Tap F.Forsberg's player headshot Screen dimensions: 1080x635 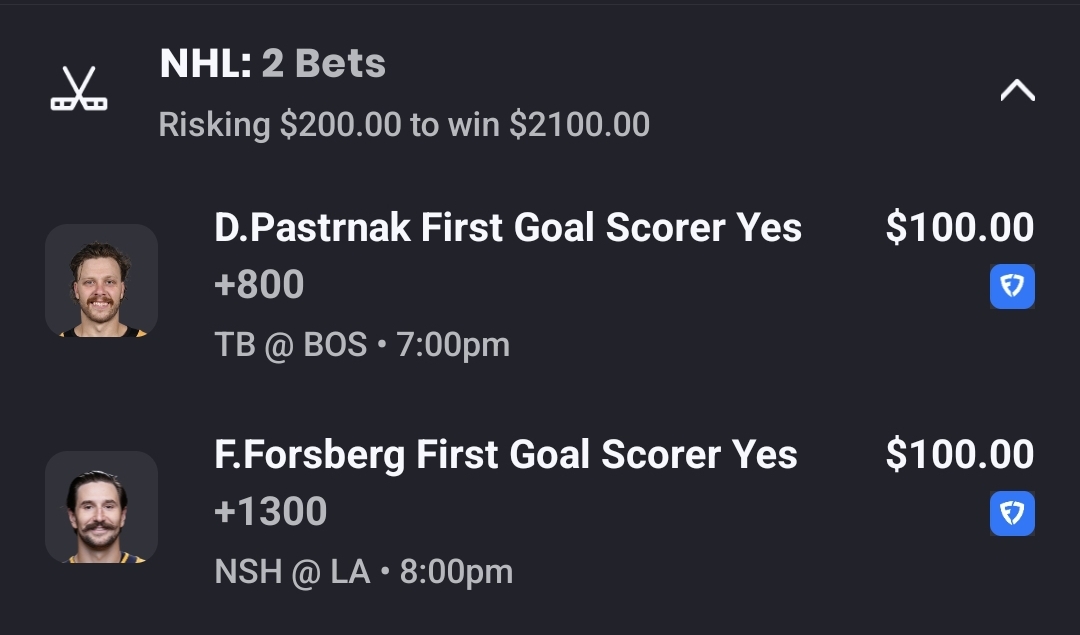click(101, 507)
